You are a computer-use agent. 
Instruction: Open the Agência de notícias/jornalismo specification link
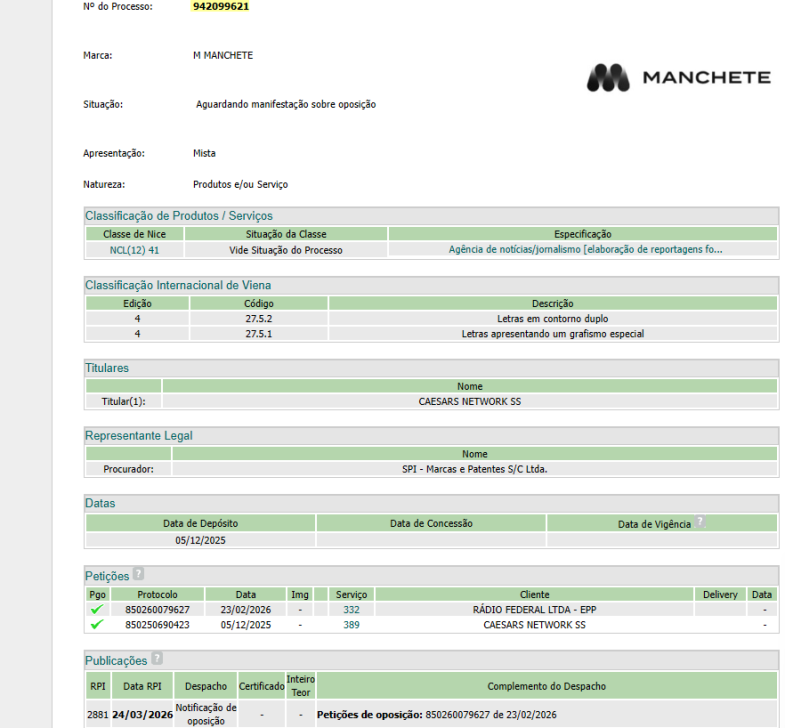pos(585,249)
